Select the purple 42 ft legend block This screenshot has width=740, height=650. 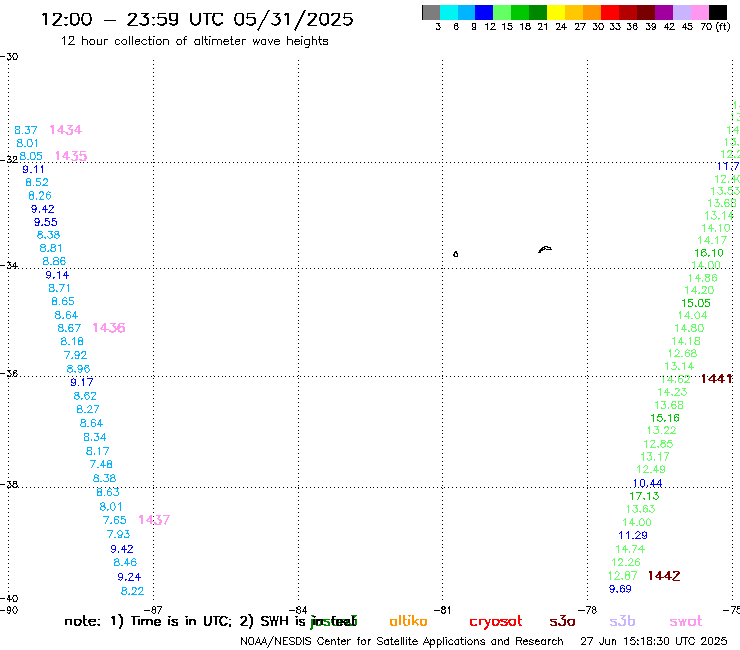(x=664, y=13)
